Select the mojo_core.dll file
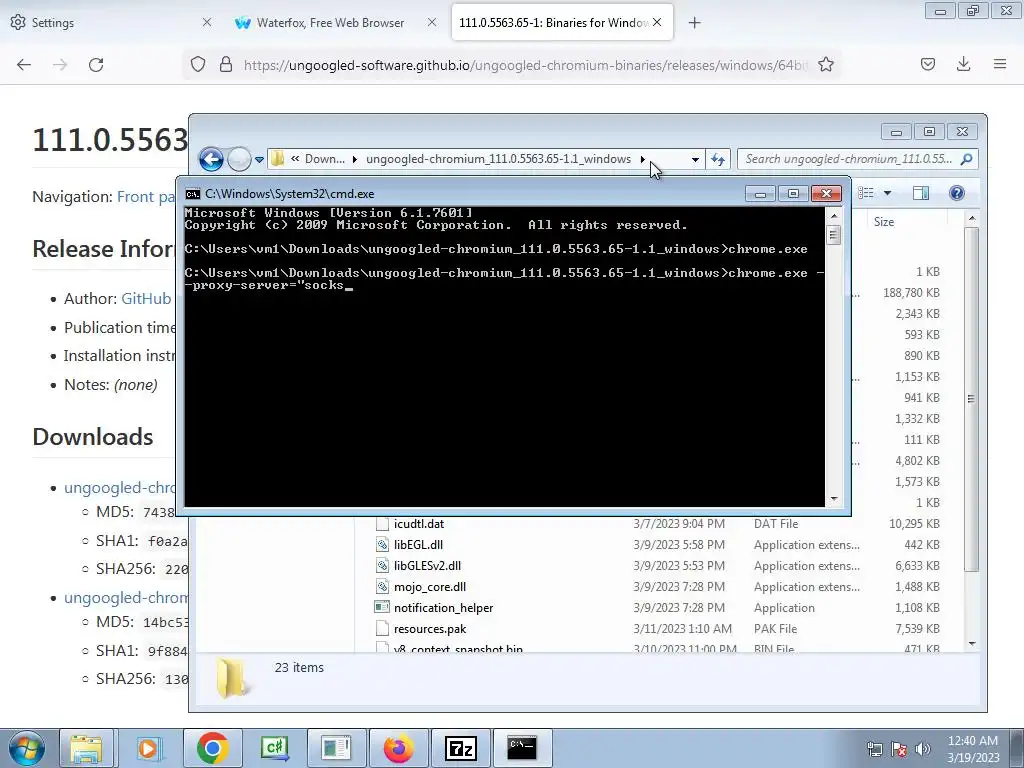This screenshot has width=1024, height=768. pos(430,586)
